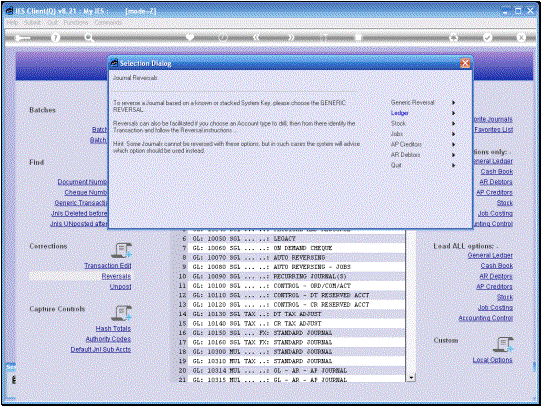Click the T text toolbar icon

click(324, 38)
